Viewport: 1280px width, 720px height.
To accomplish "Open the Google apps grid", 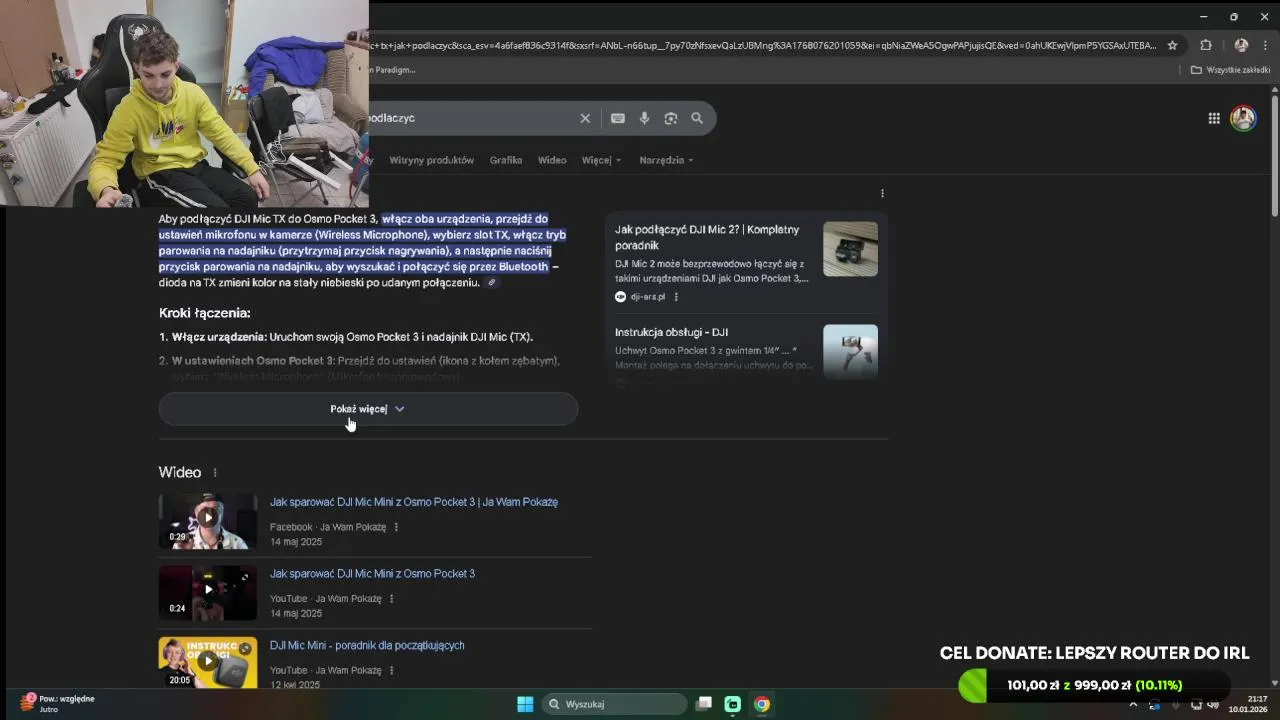I will point(1214,118).
